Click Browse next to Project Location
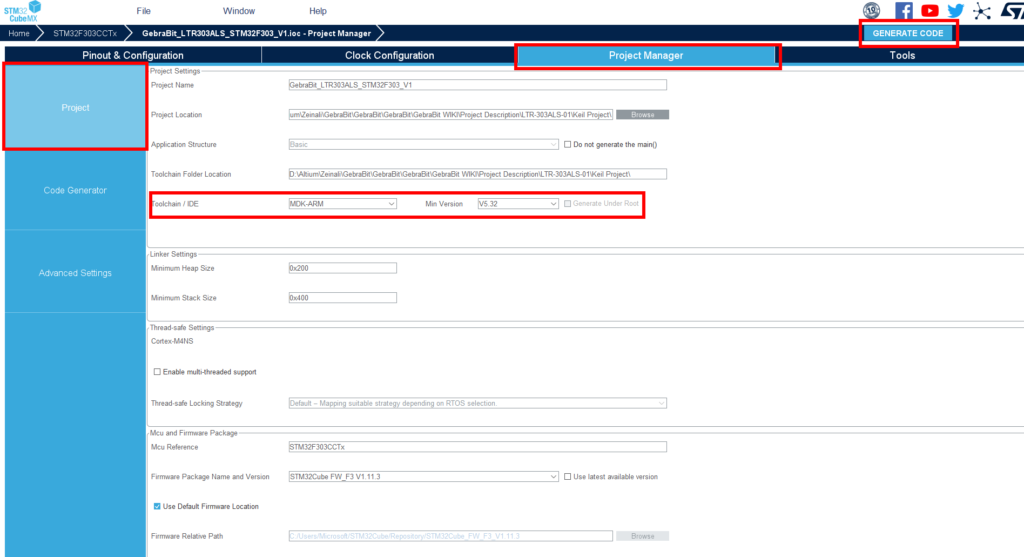Screen dimensions: 1024x557 [643, 114]
